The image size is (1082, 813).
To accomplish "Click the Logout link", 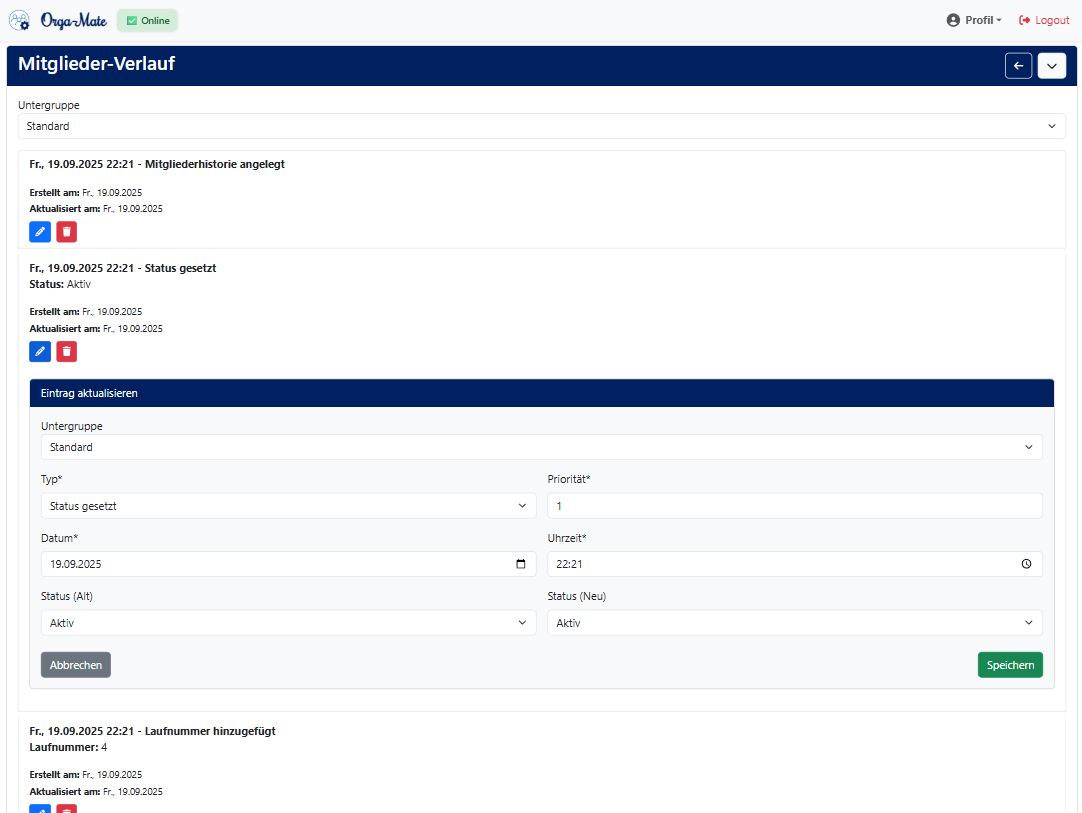I will (x=1044, y=20).
